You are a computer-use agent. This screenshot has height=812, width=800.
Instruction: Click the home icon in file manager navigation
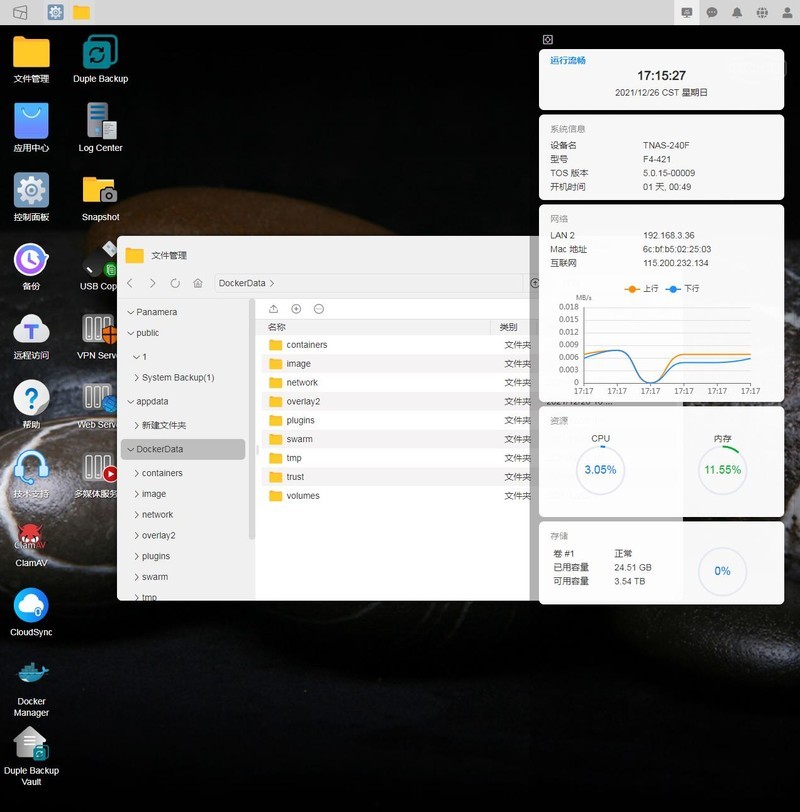(x=198, y=284)
